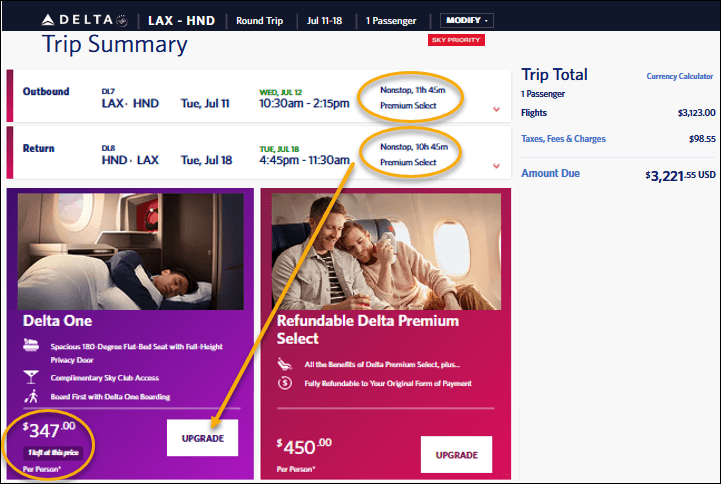Click the Delta One sleeping passenger photo
This screenshot has width=721, height=484.
coord(131,251)
